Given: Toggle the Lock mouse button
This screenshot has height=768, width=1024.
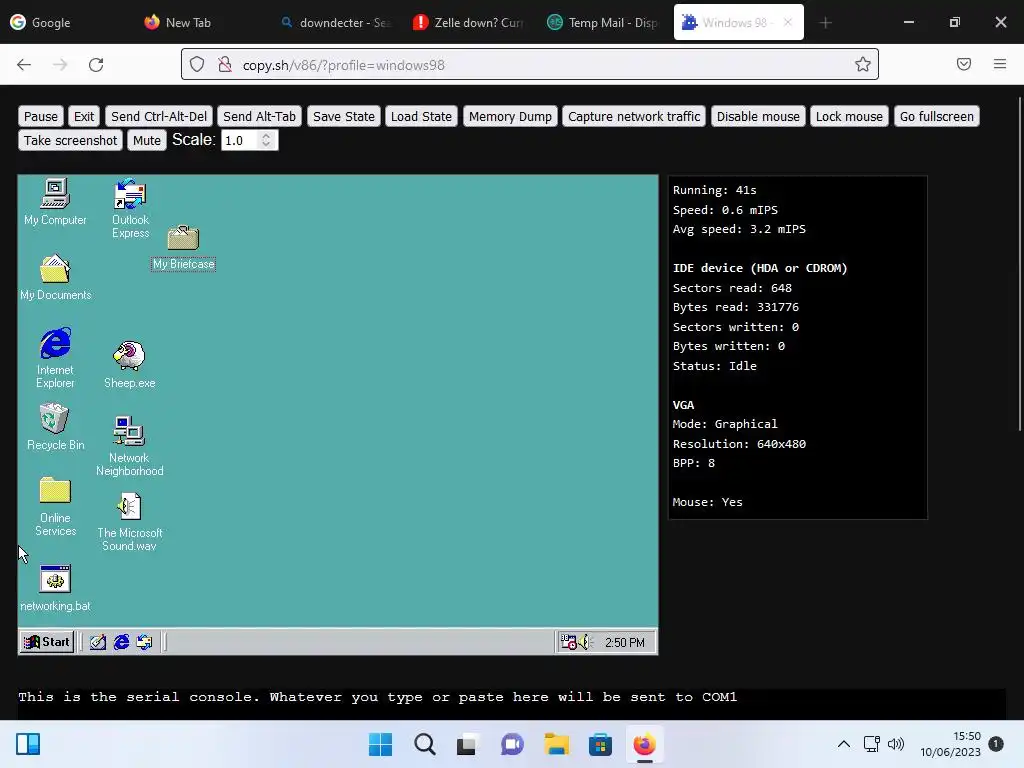Looking at the screenshot, I should click(849, 116).
